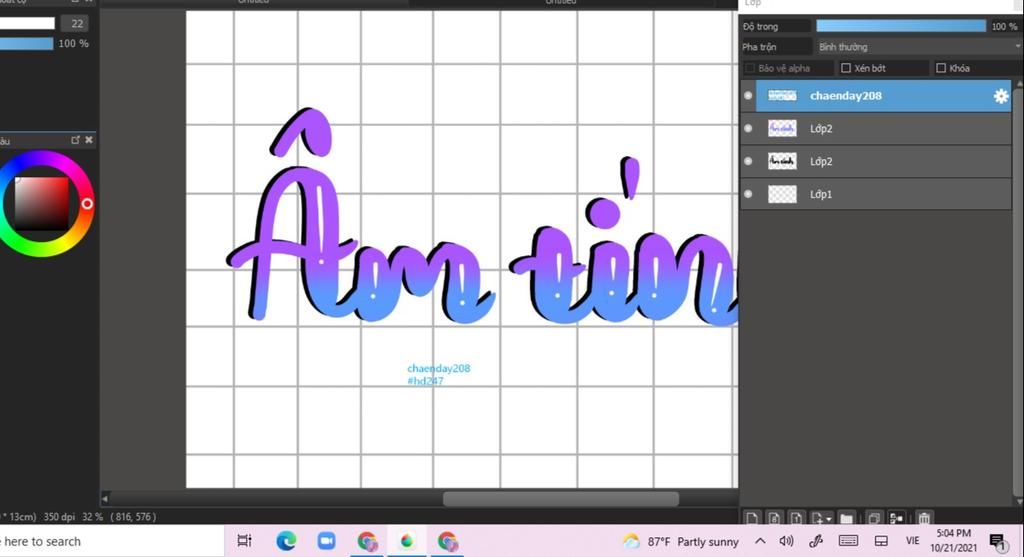The width and height of the screenshot is (1024, 557).
Task: Open the virtual touchpad icon
Action: click(x=881, y=541)
